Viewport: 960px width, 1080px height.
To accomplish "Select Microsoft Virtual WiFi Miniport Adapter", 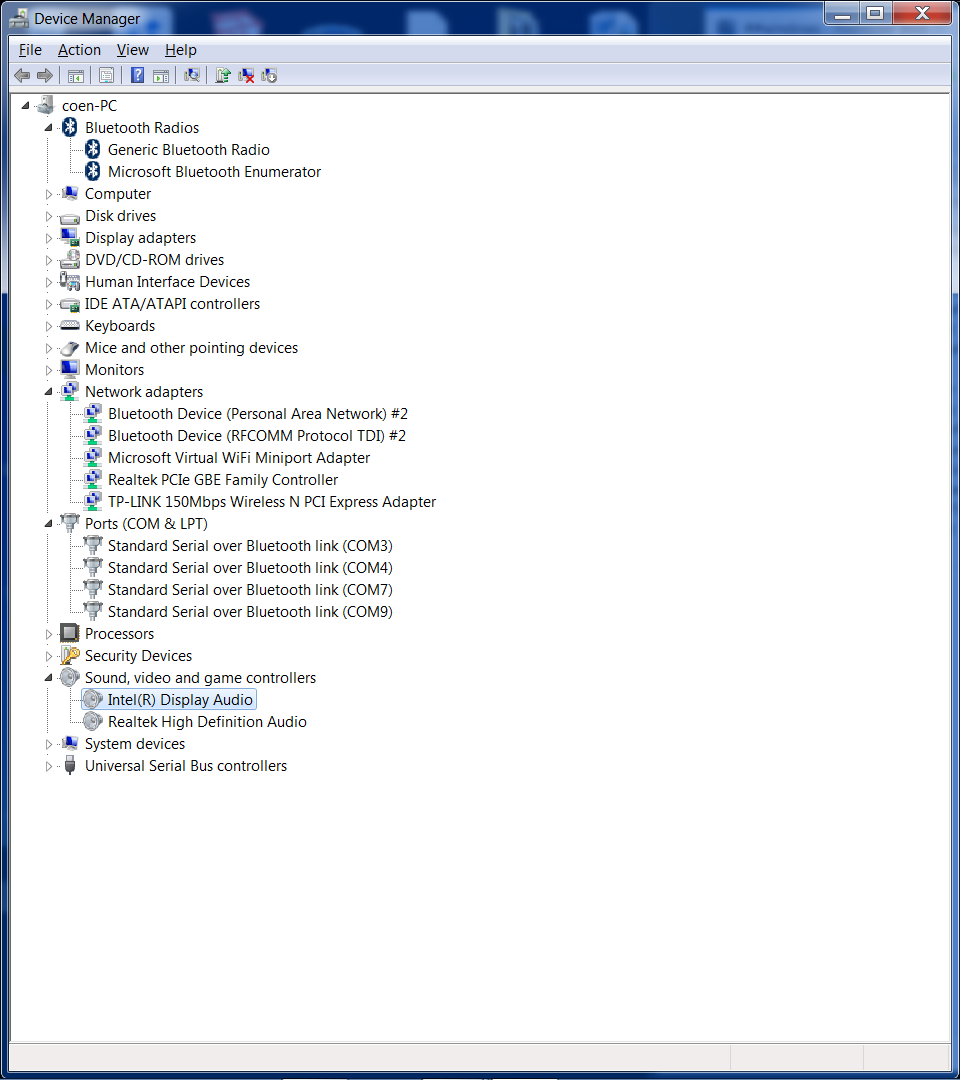I will pyautogui.click(x=239, y=457).
